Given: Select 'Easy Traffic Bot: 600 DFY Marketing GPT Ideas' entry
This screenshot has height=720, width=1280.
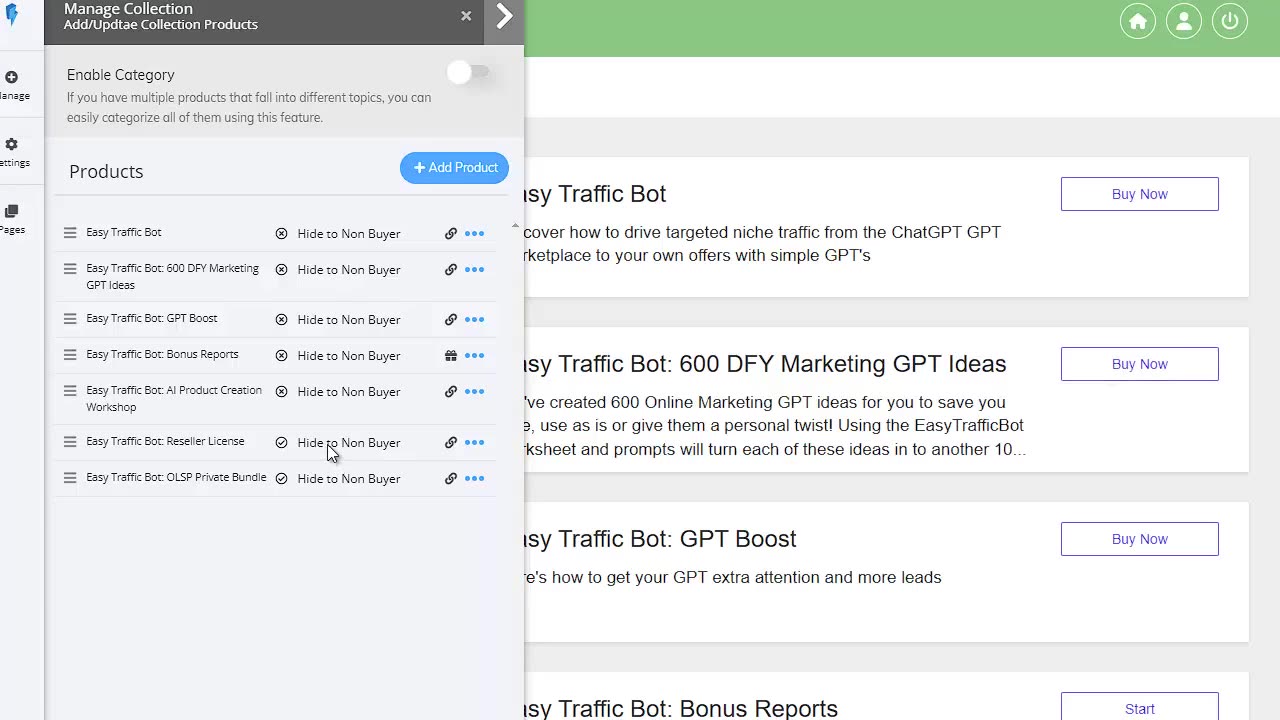Looking at the screenshot, I should [x=172, y=276].
